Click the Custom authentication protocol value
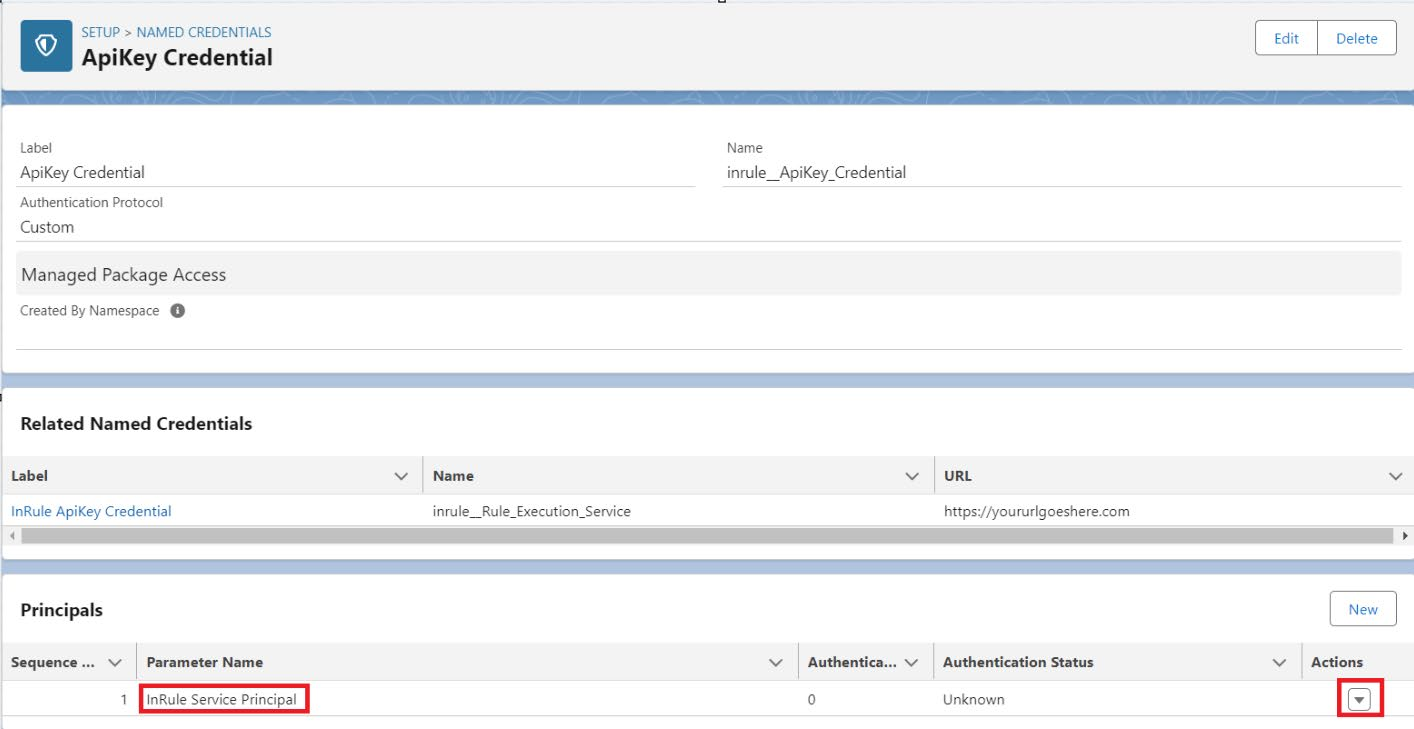The width and height of the screenshot is (1414, 729). pos(47,227)
